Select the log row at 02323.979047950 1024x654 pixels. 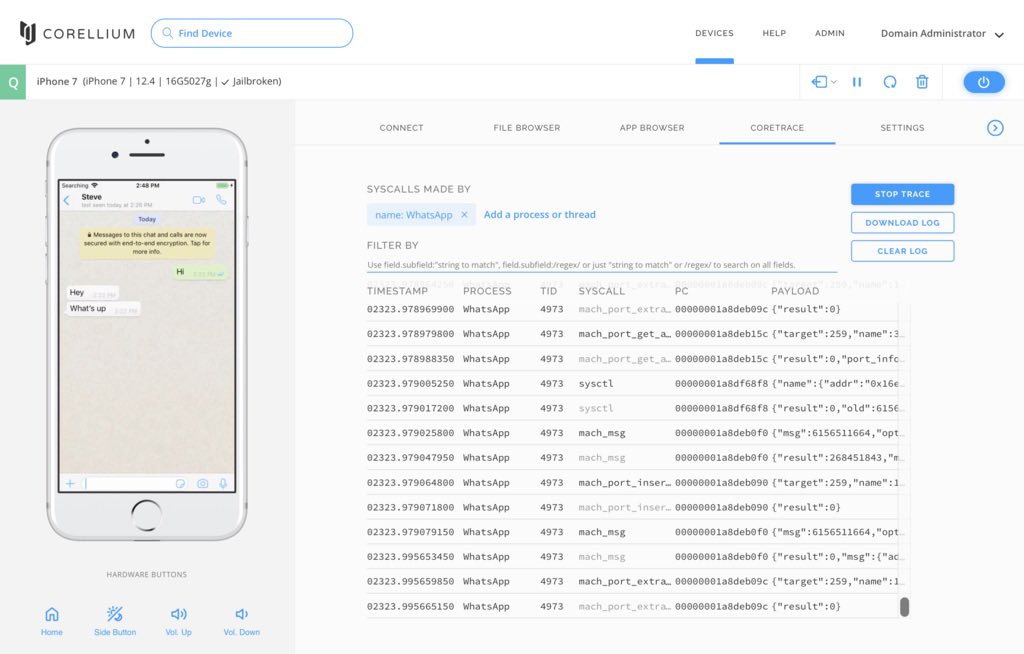pos(634,458)
